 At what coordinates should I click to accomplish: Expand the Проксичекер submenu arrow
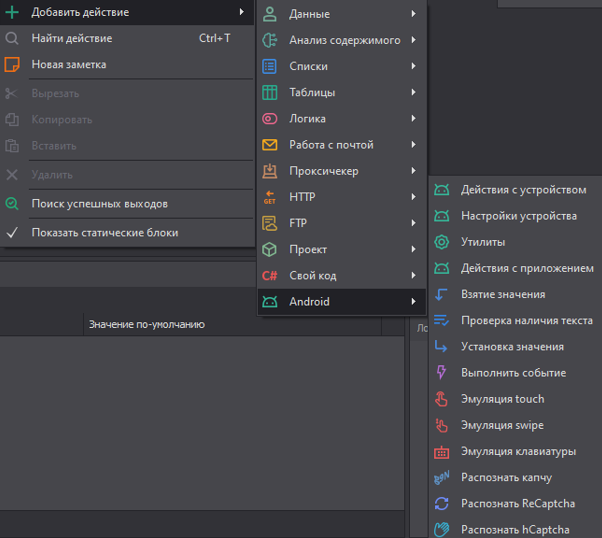coord(413,171)
